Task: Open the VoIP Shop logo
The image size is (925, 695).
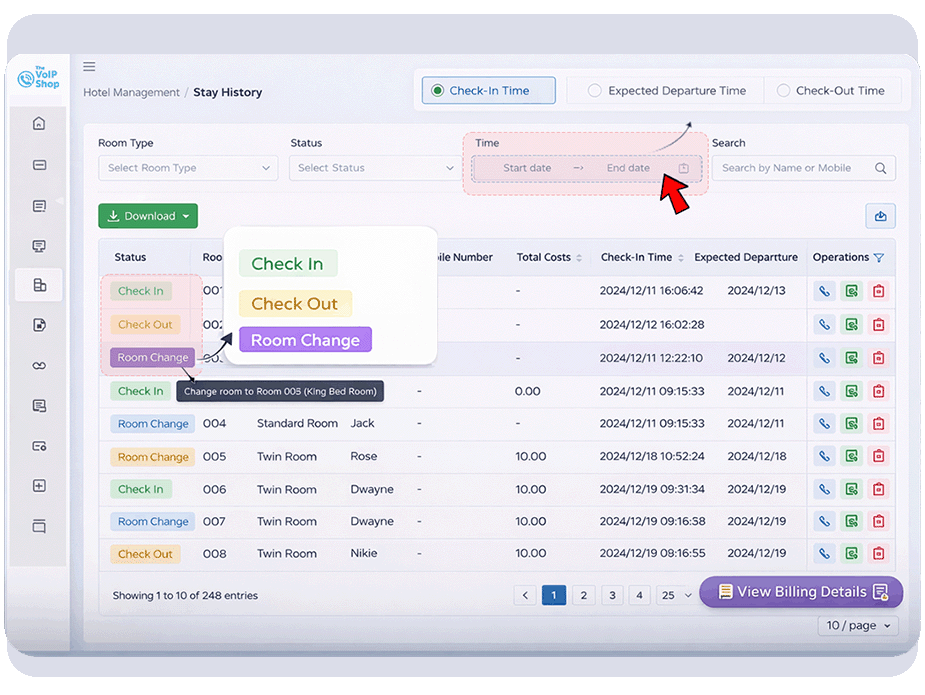Action: coord(39,77)
